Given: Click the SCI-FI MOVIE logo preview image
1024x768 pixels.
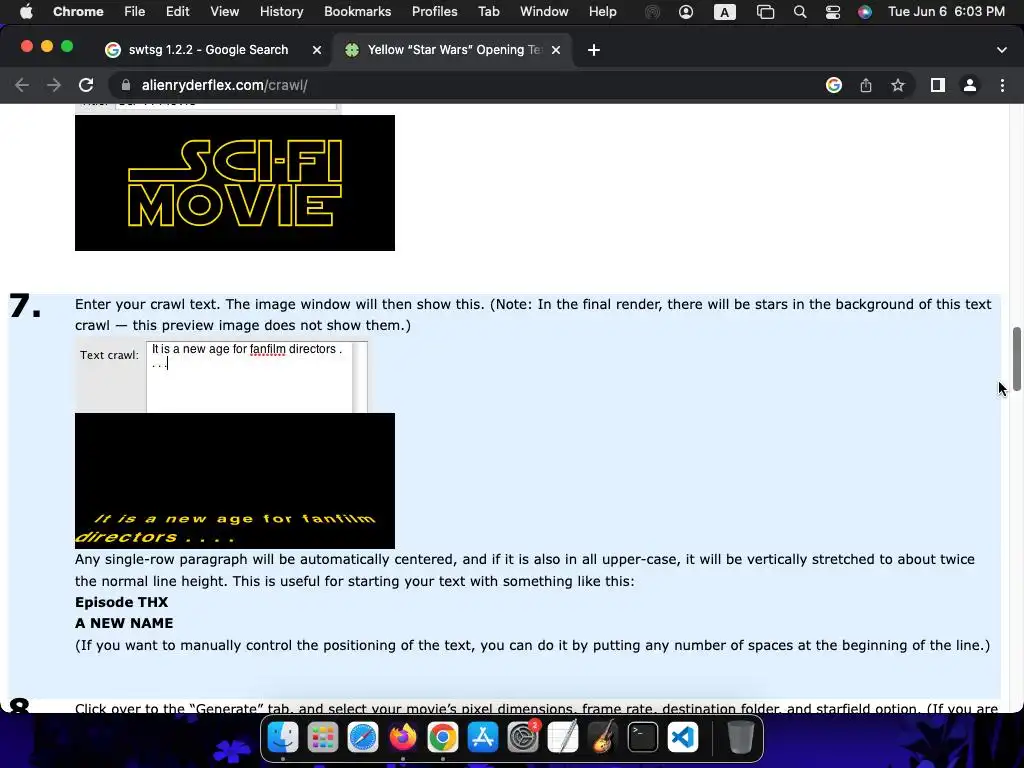Looking at the screenshot, I should (x=235, y=183).
